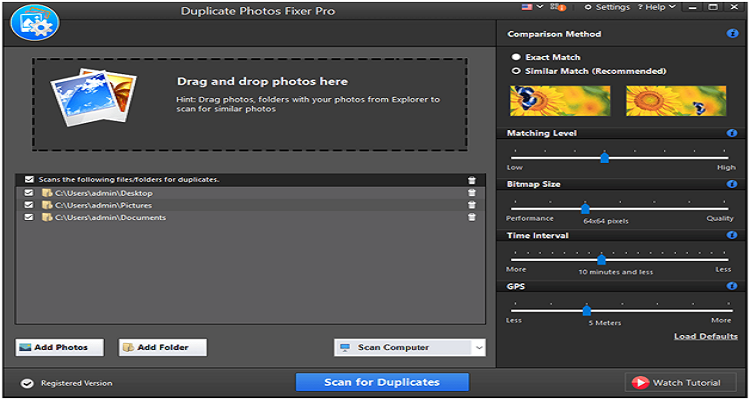Screen dimensions: 750x400
Task: Open the US flag language selector
Action: click(528, 7)
